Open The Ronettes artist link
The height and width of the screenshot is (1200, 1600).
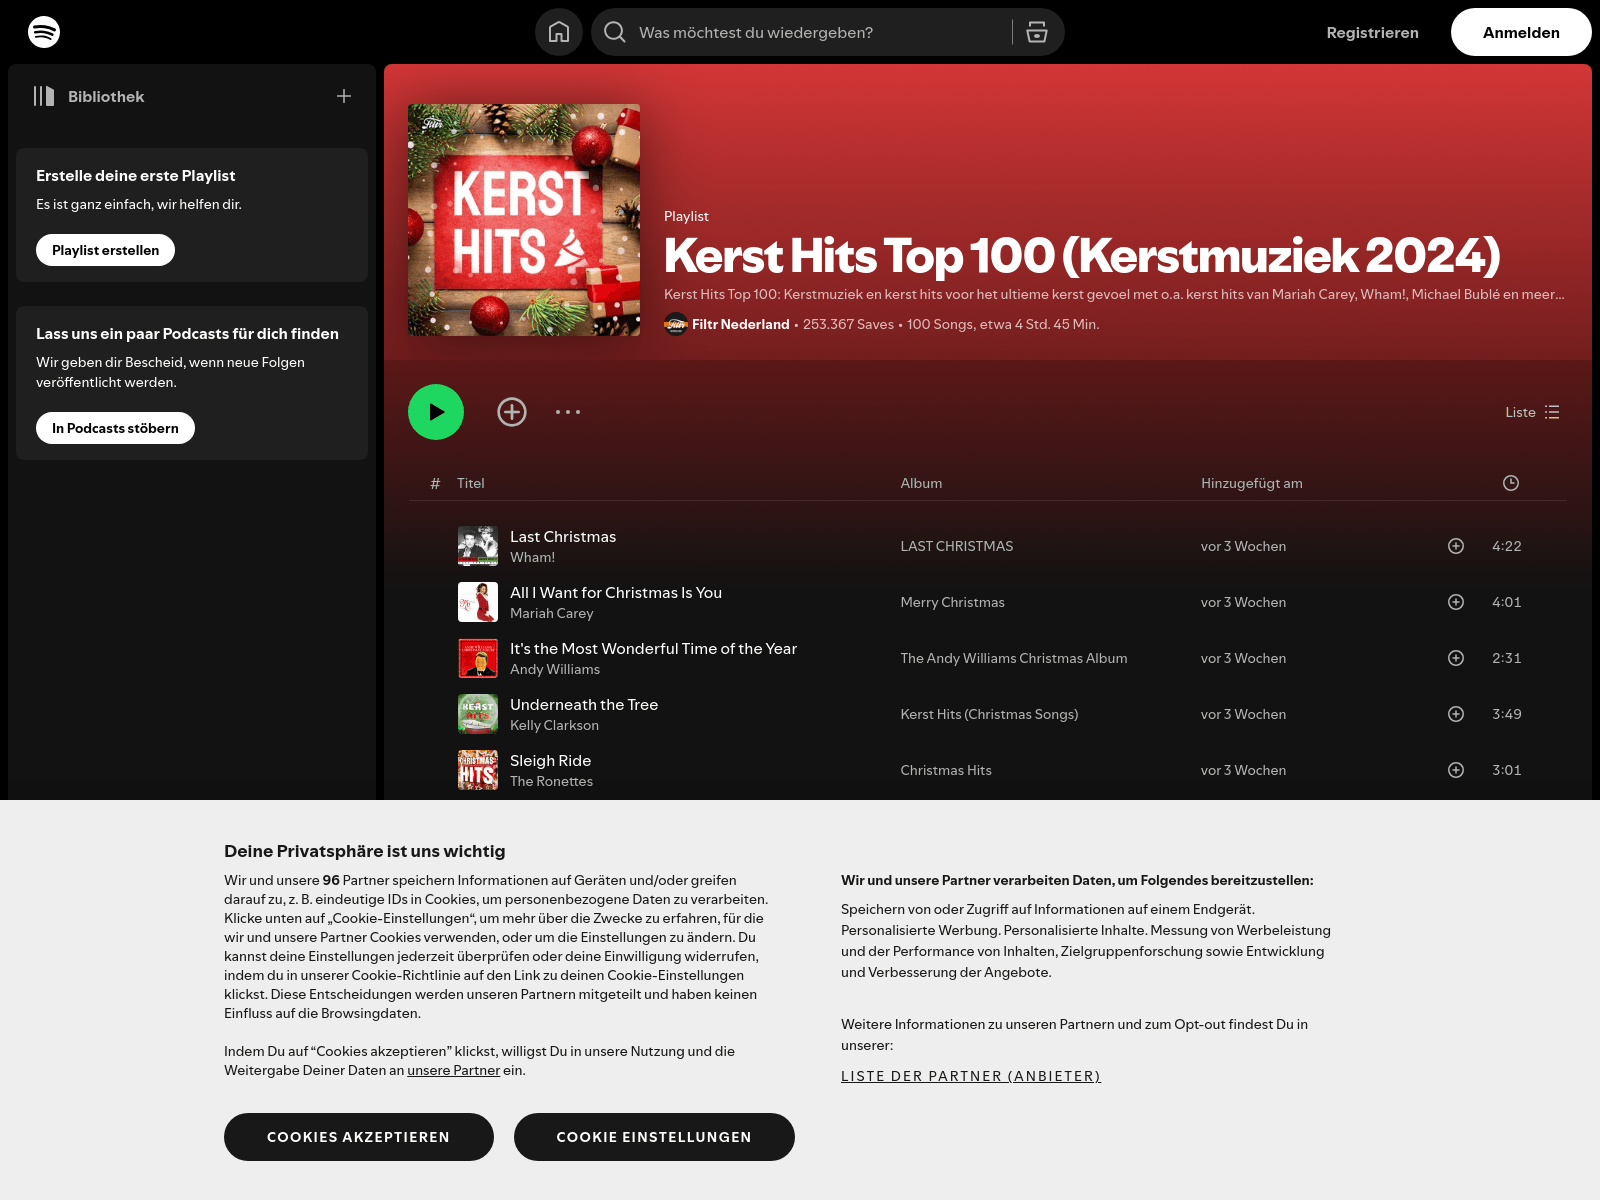pyautogui.click(x=551, y=781)
